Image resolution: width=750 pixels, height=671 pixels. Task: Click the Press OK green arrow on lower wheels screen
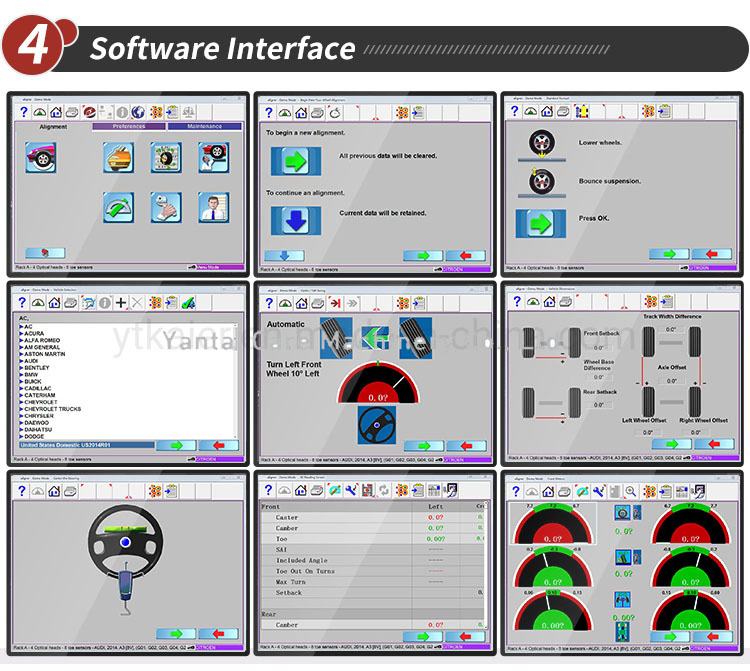[540, 223]
